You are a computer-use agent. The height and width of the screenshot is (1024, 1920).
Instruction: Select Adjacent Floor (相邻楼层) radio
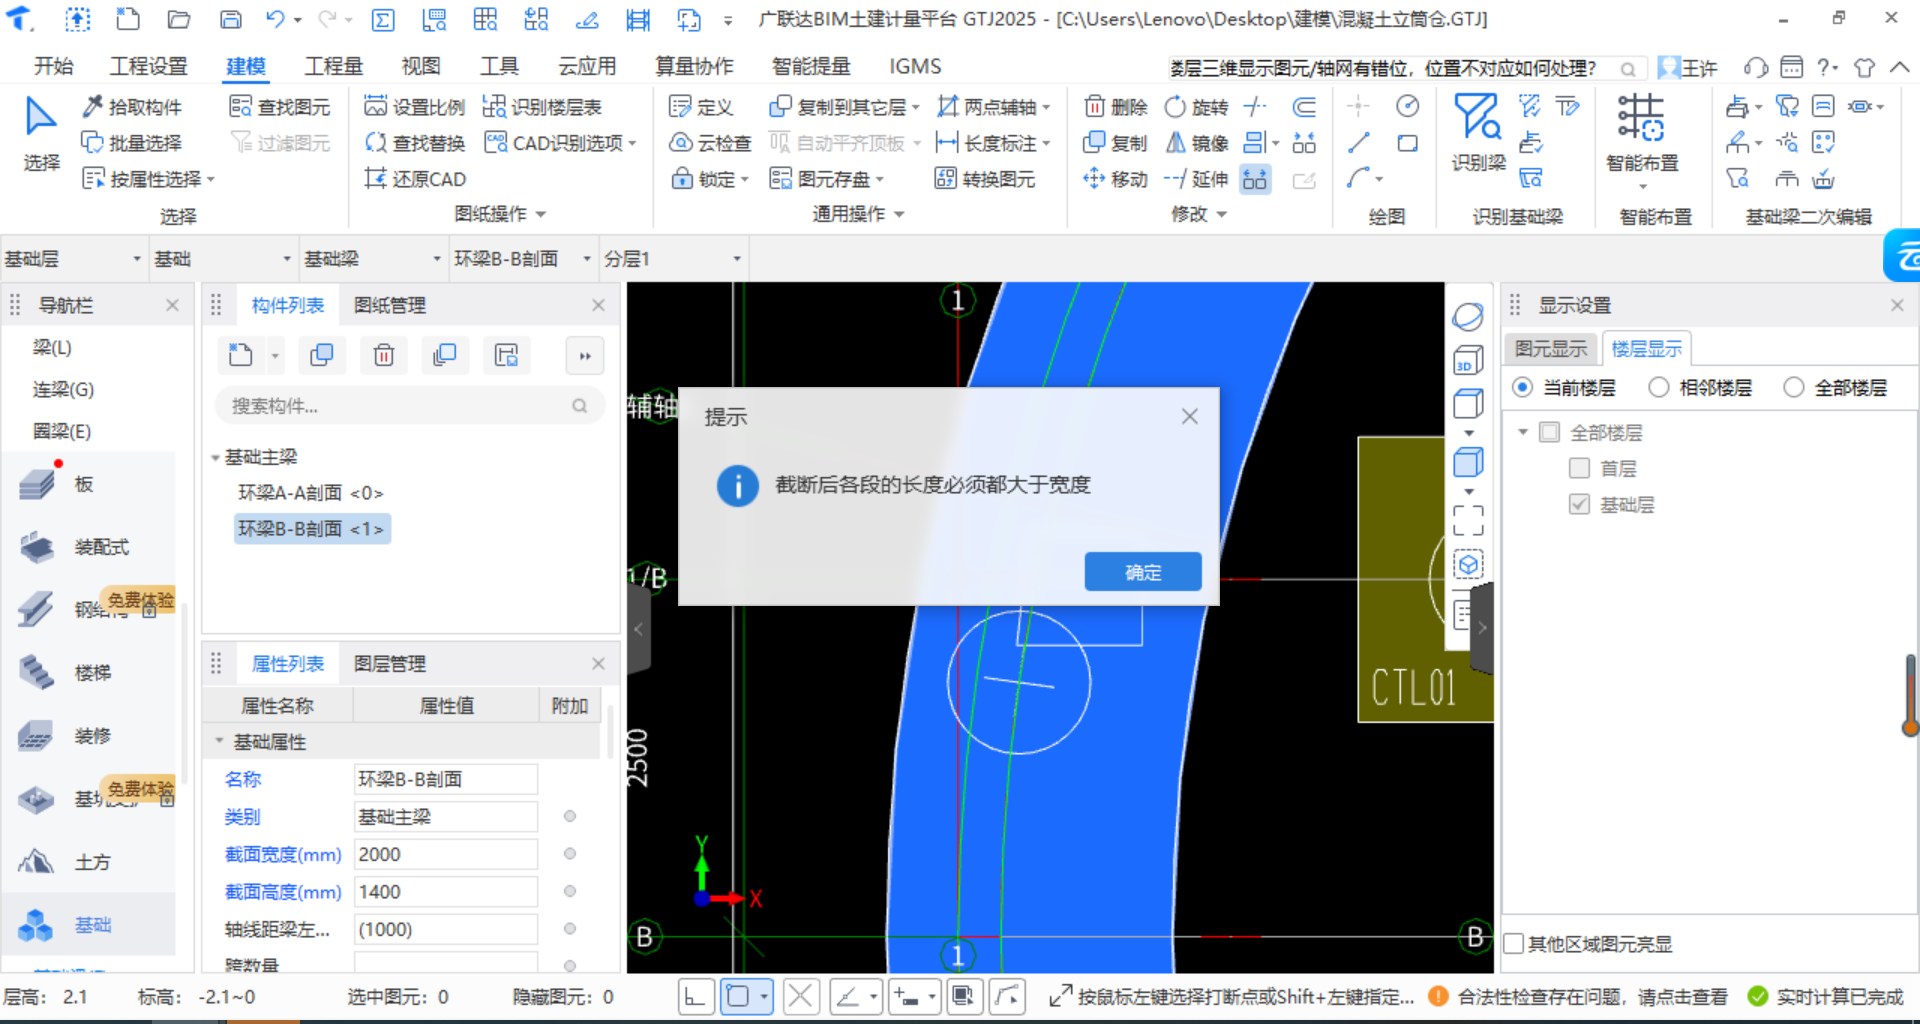coord(1658,387)
